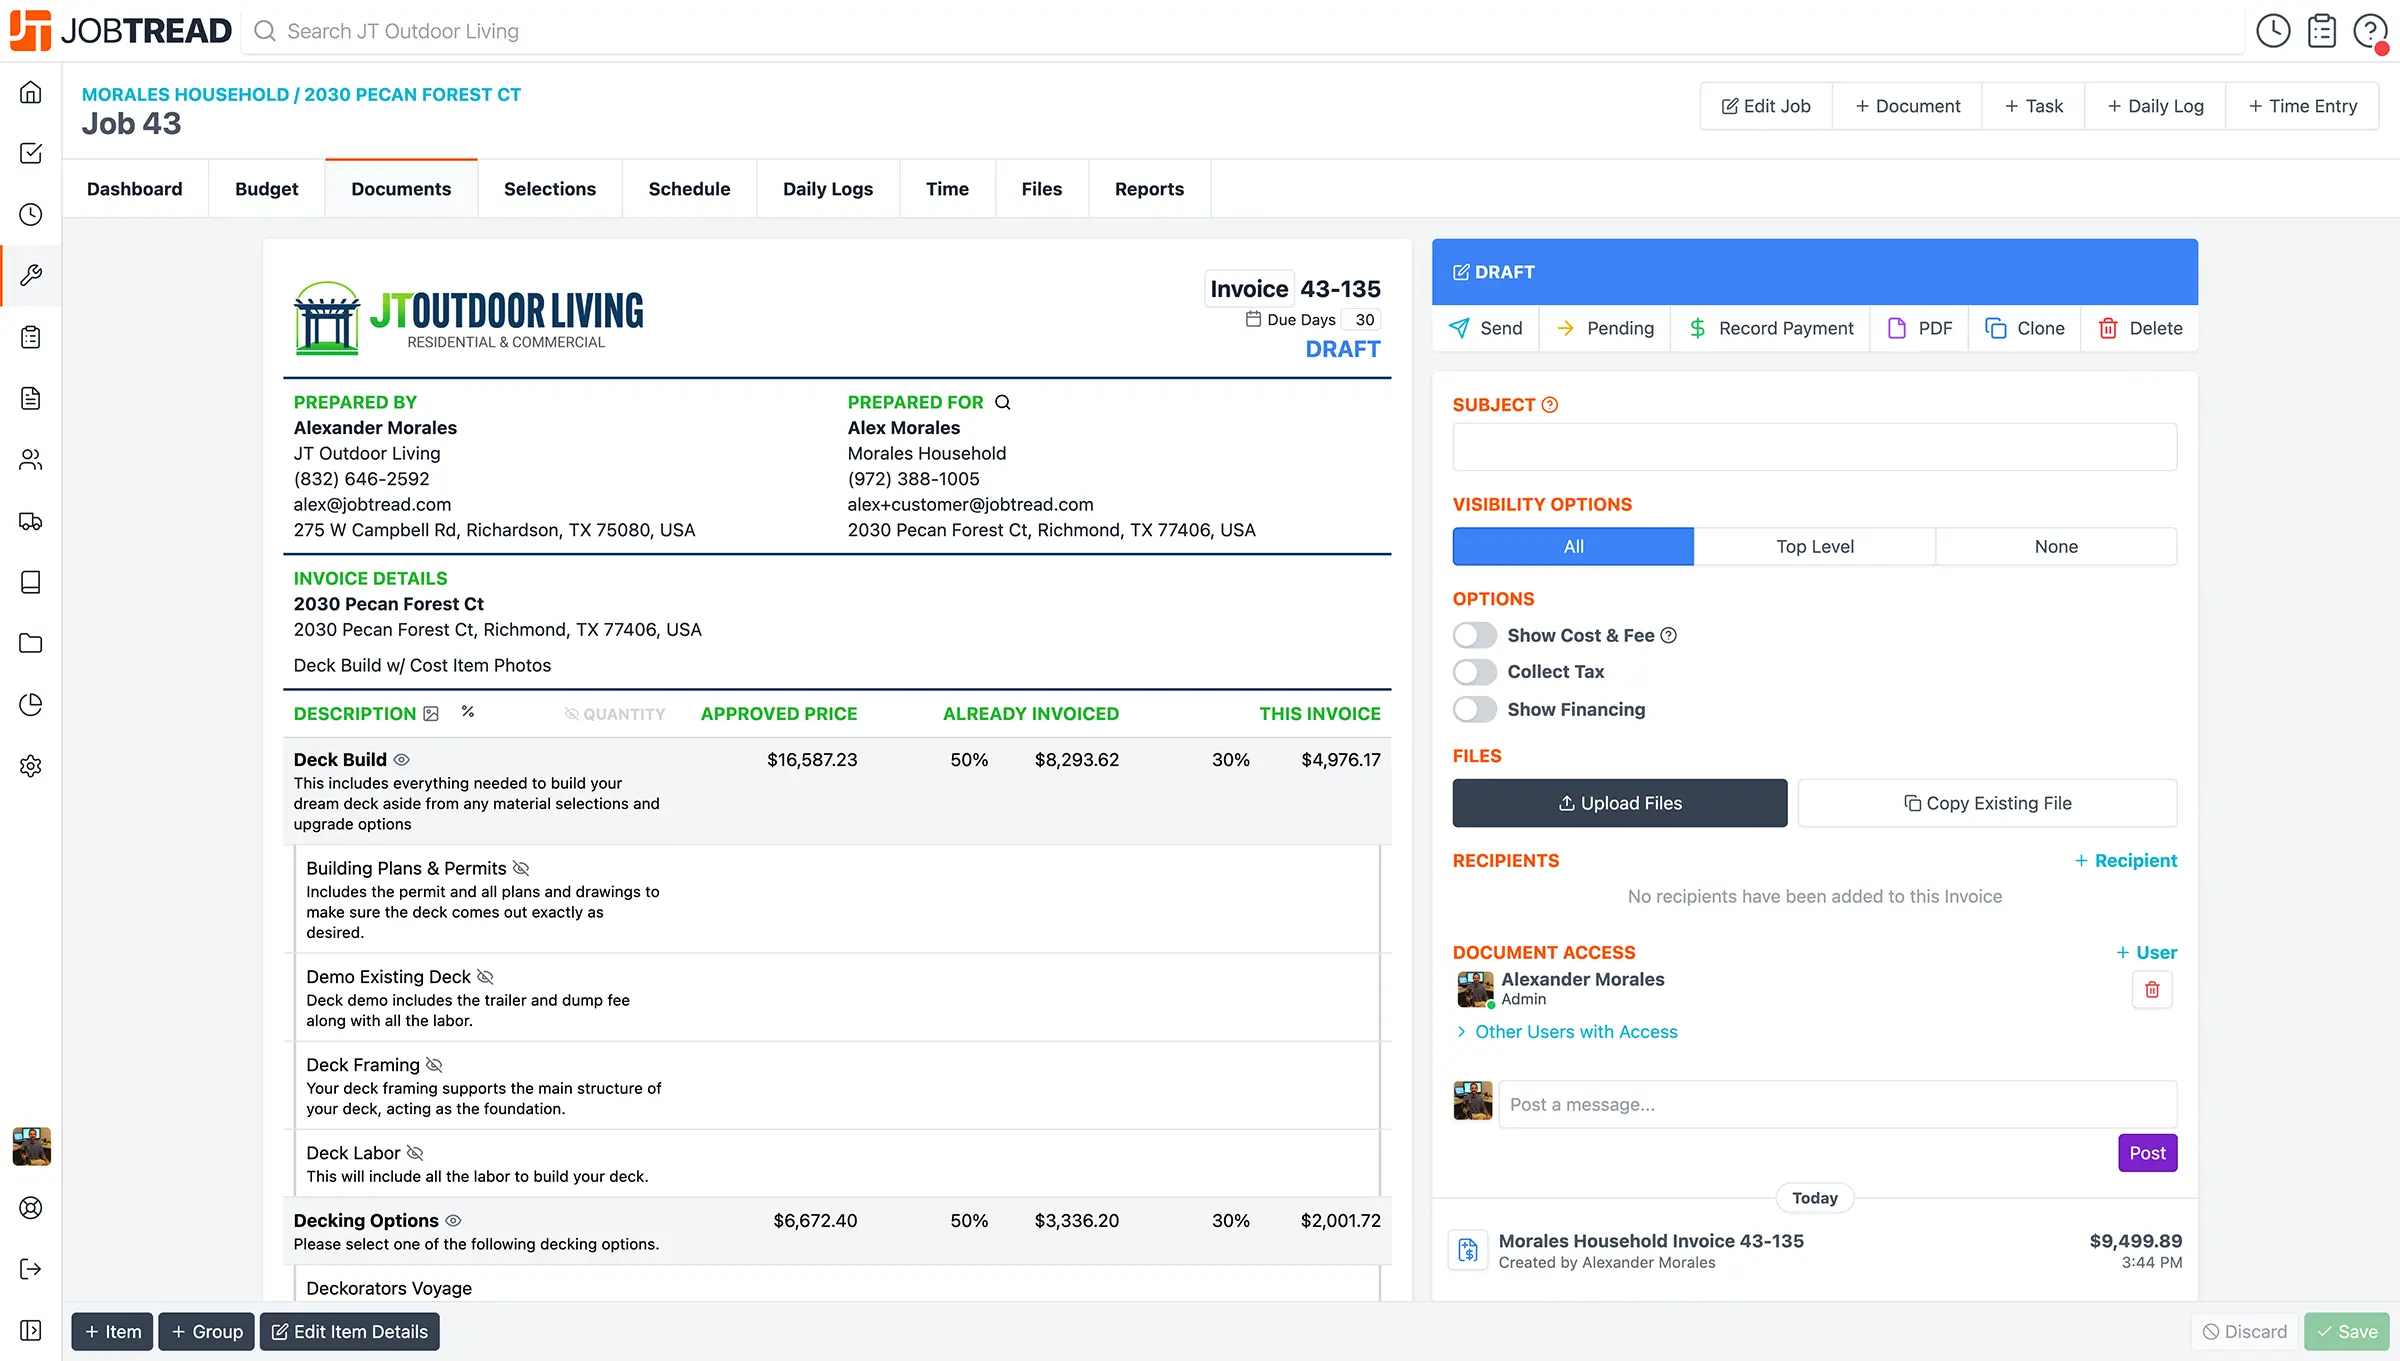Open the Schedule tab
This screenshot has width=2400, height=1361.
click(x=689, y=189)
